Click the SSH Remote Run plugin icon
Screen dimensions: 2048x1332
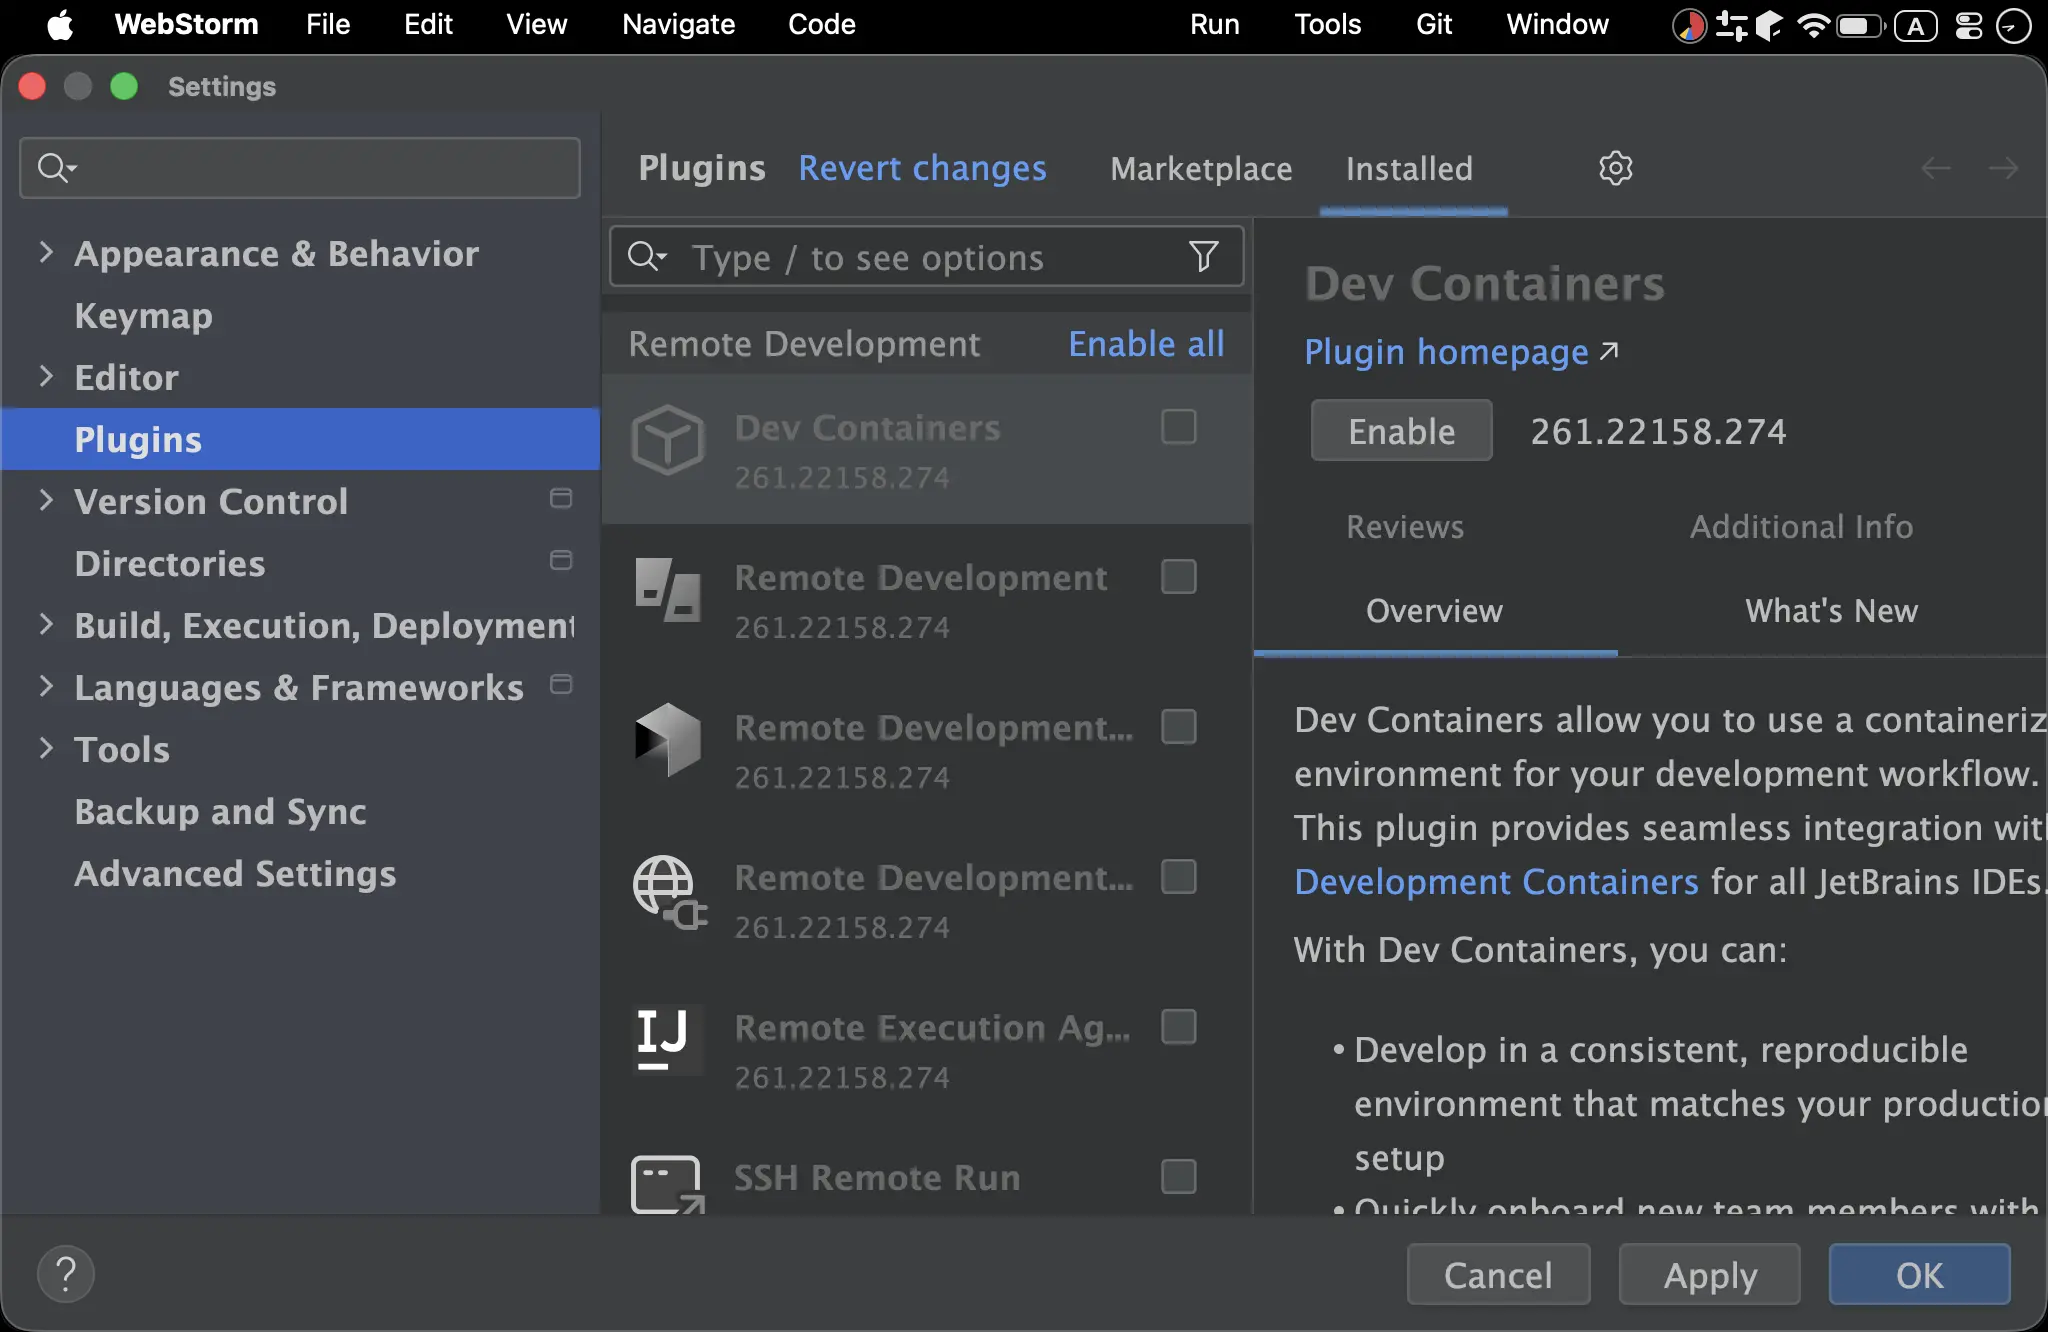click(x=668, y=1186)
